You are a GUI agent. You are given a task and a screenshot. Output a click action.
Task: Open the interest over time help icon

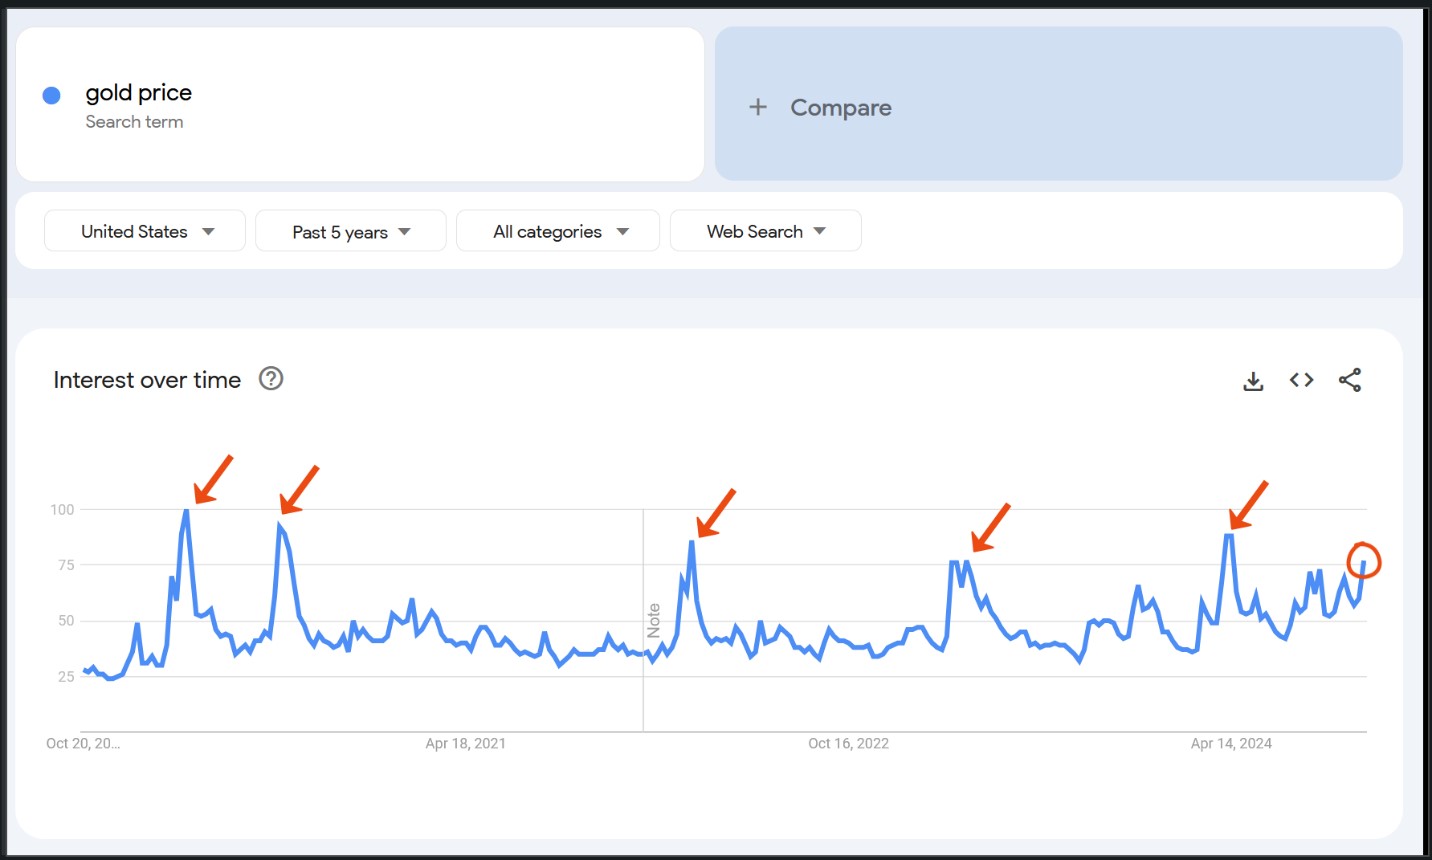click(271, 379)
